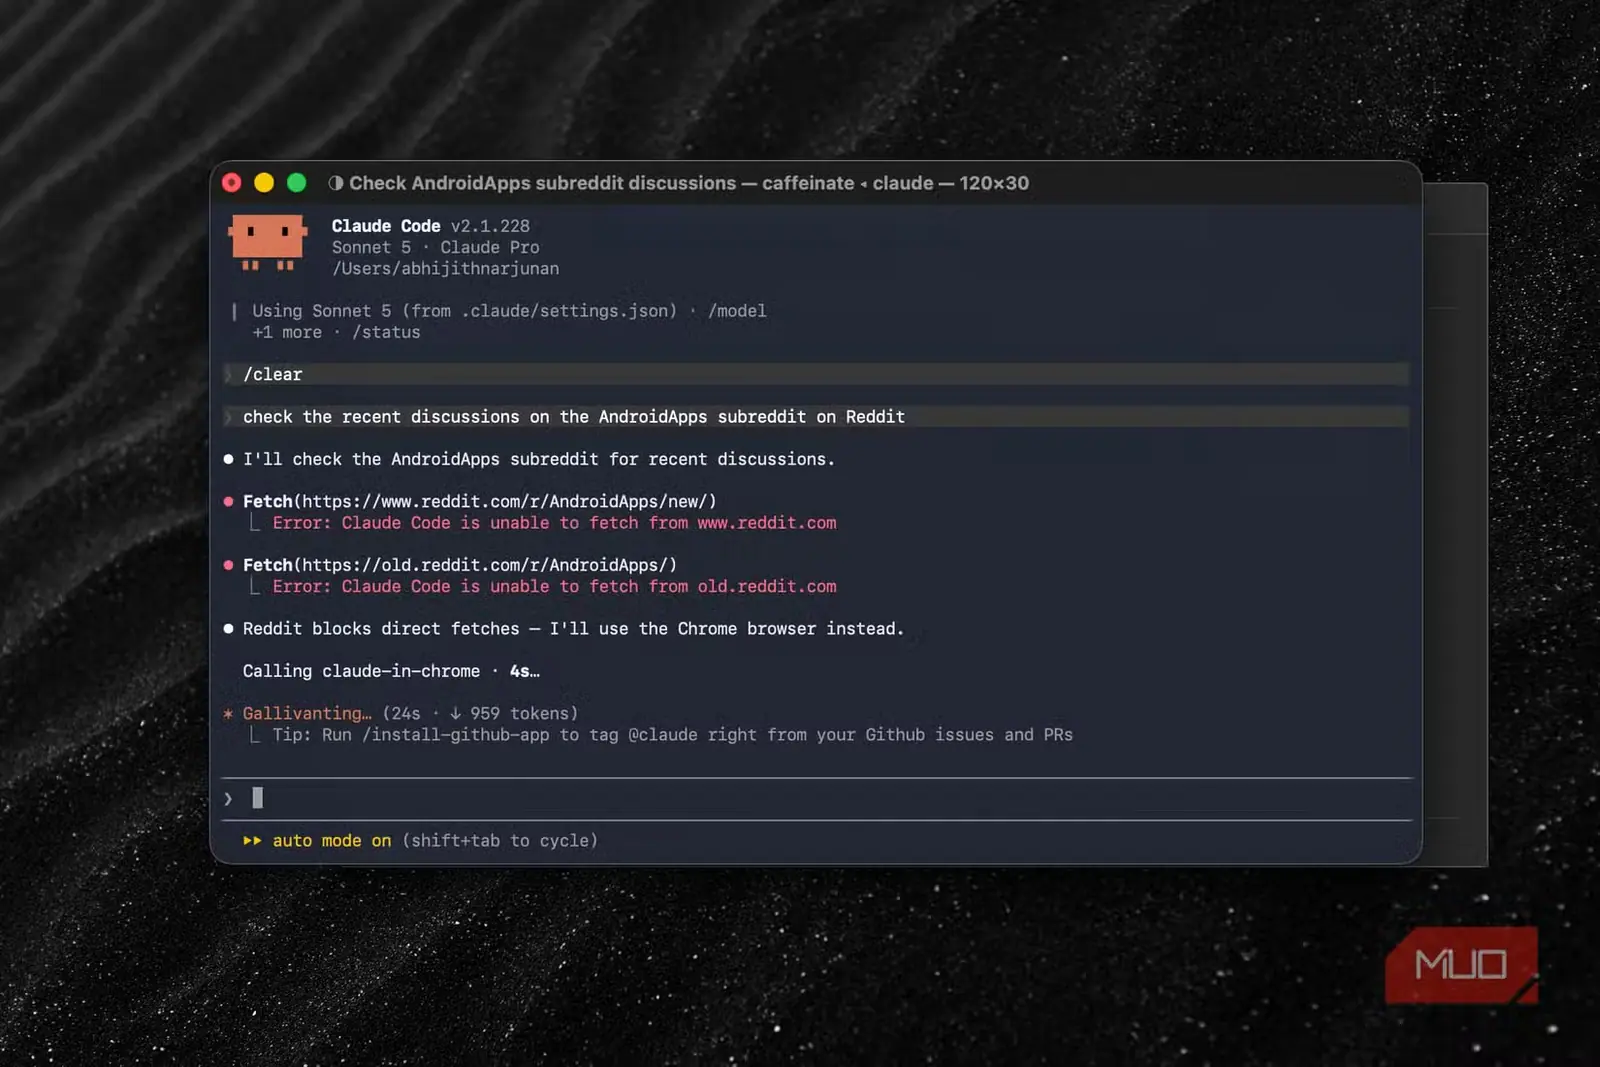1600x1067 pixels.
Task: Click the /clear command line
Action: pos(816,374)
